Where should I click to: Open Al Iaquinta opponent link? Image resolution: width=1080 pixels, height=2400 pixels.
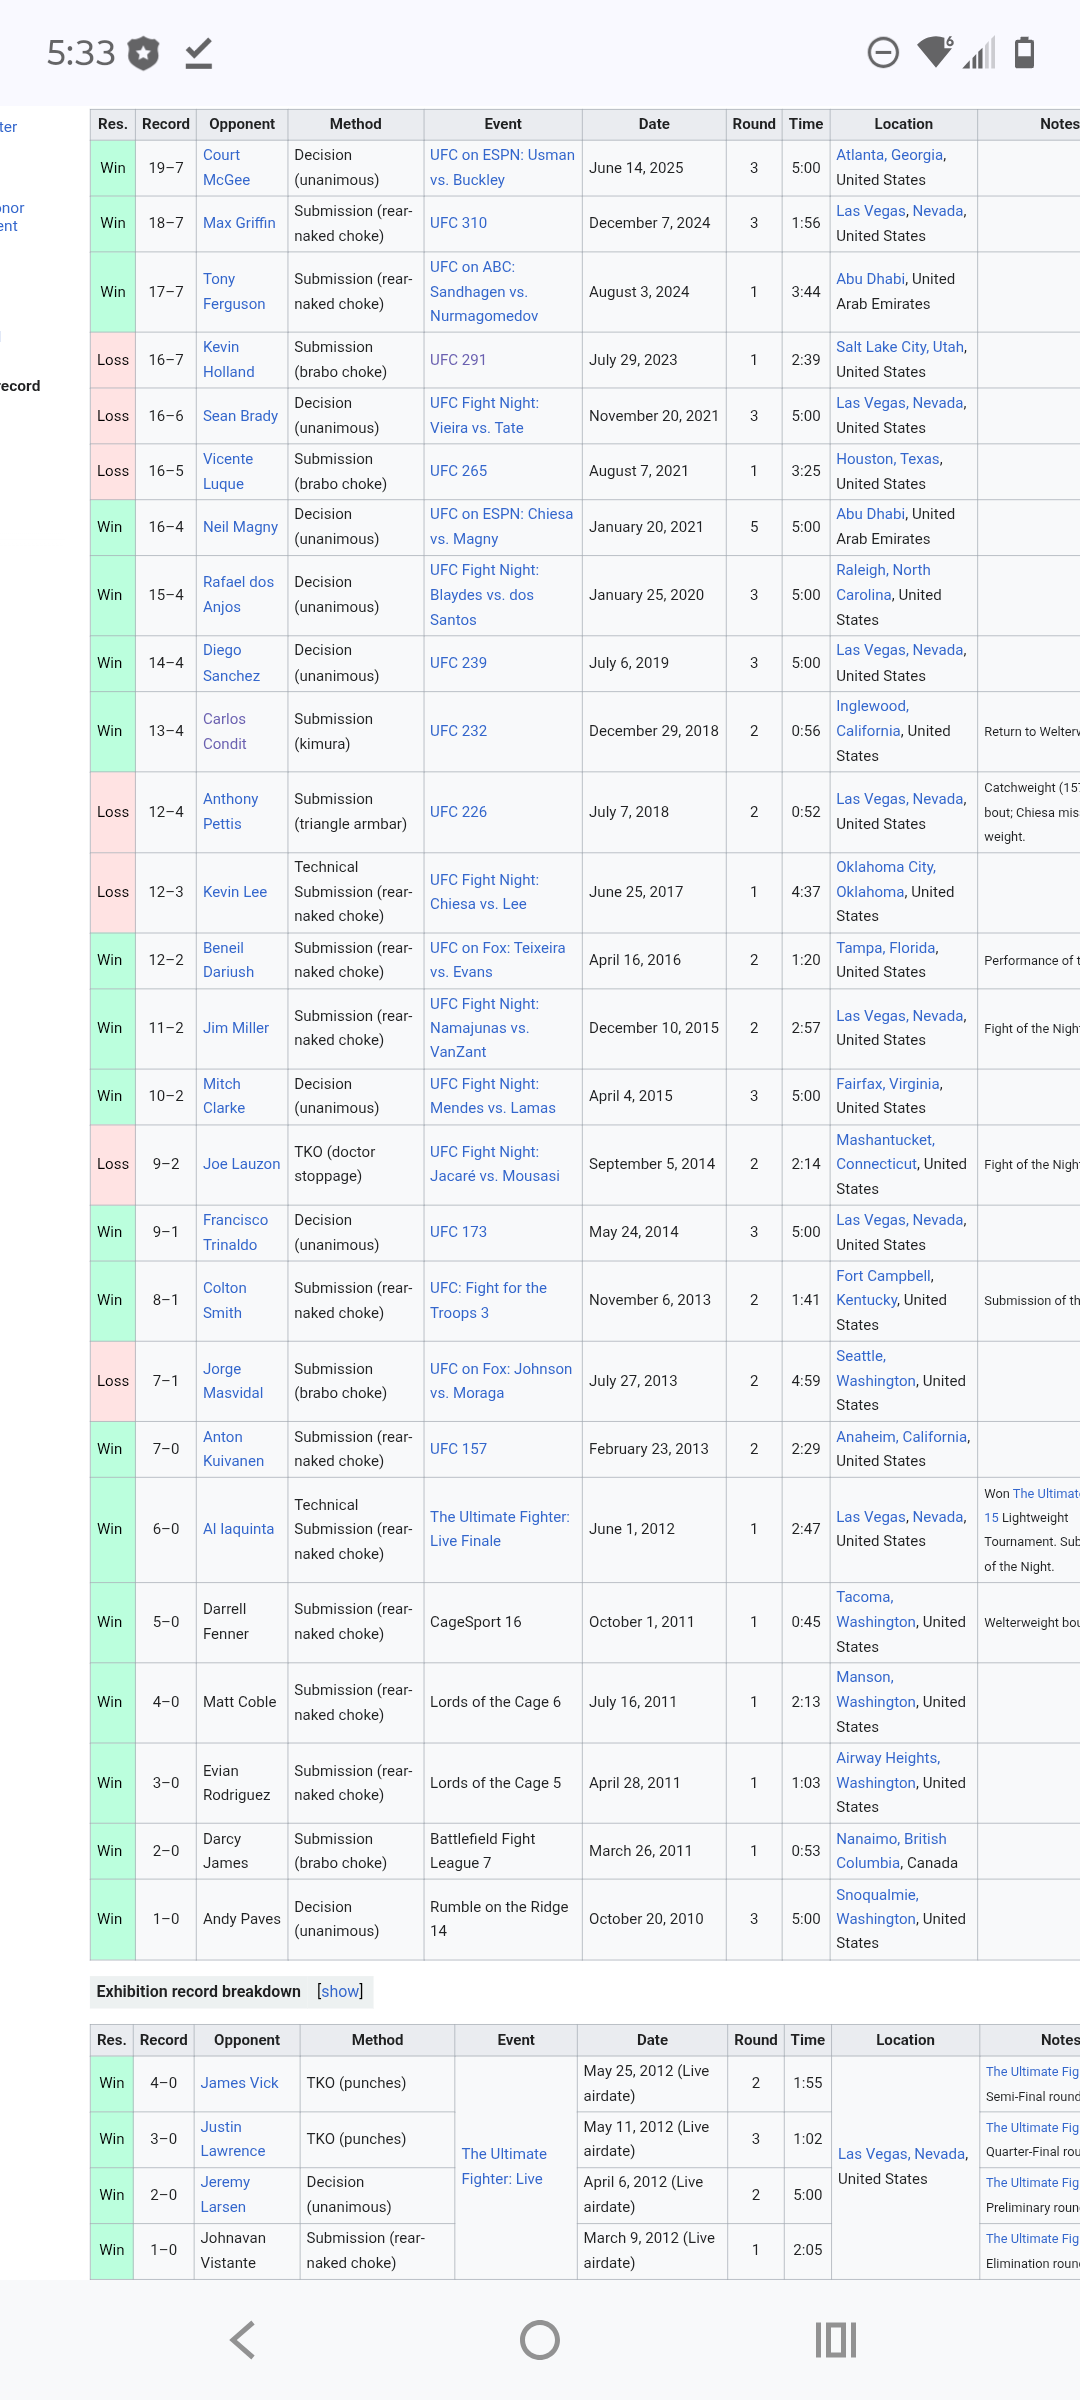pyautogui.click(x=238, y=1529)
